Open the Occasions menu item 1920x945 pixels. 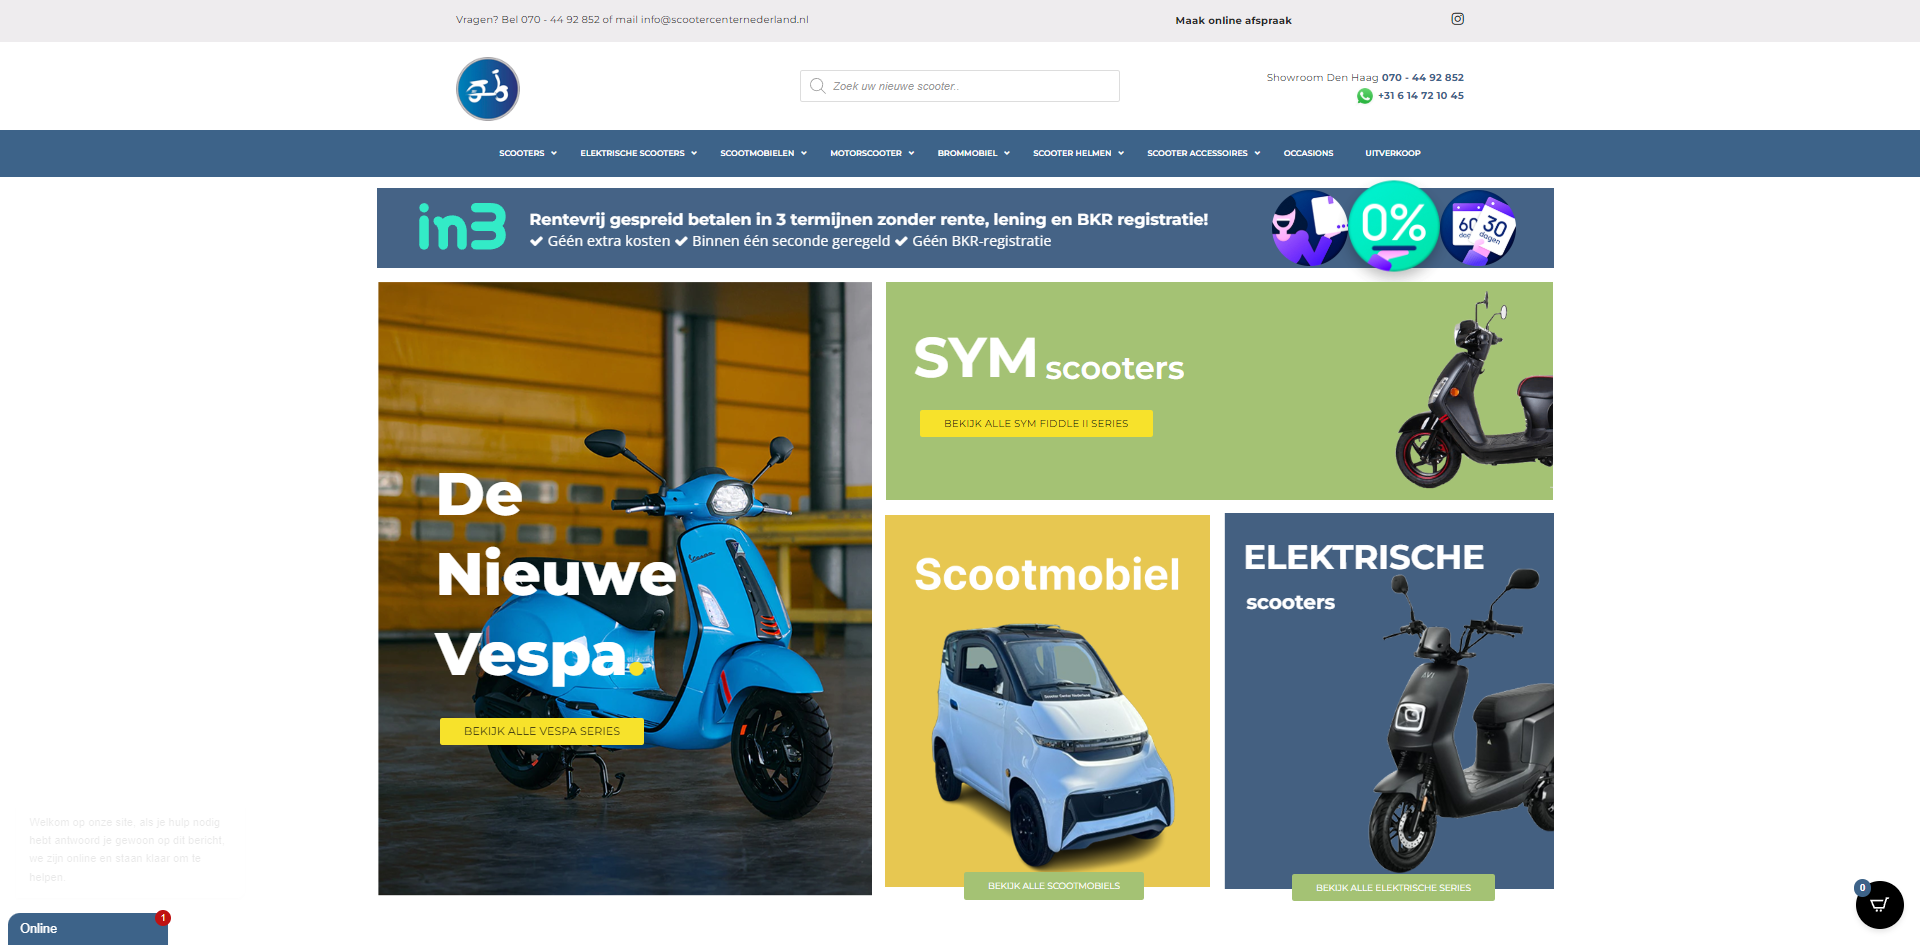pos(1308,153)
